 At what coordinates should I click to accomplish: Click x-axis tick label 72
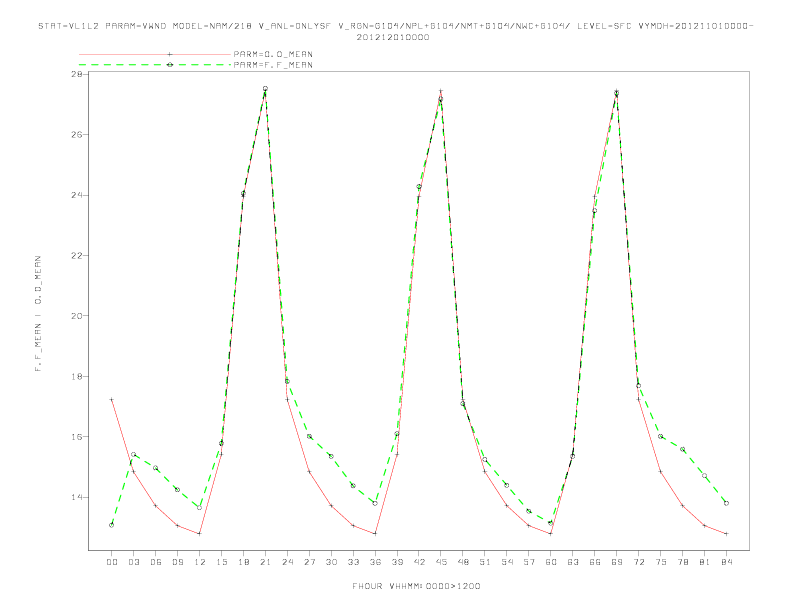(638, 562)
